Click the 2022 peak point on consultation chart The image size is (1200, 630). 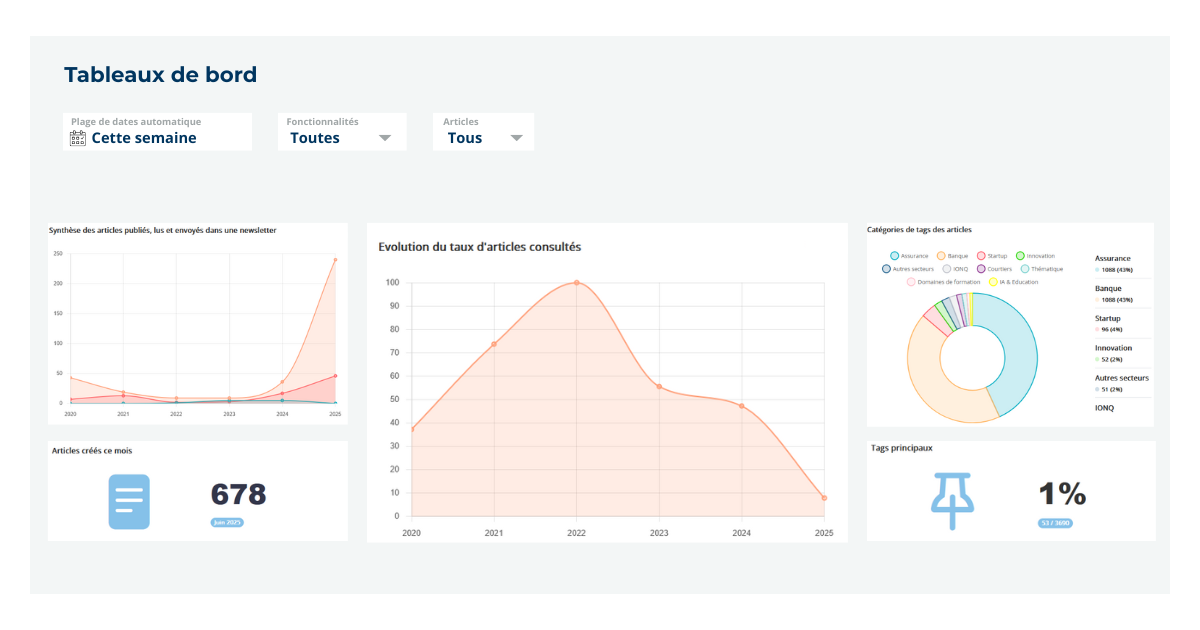coord(576,283)
